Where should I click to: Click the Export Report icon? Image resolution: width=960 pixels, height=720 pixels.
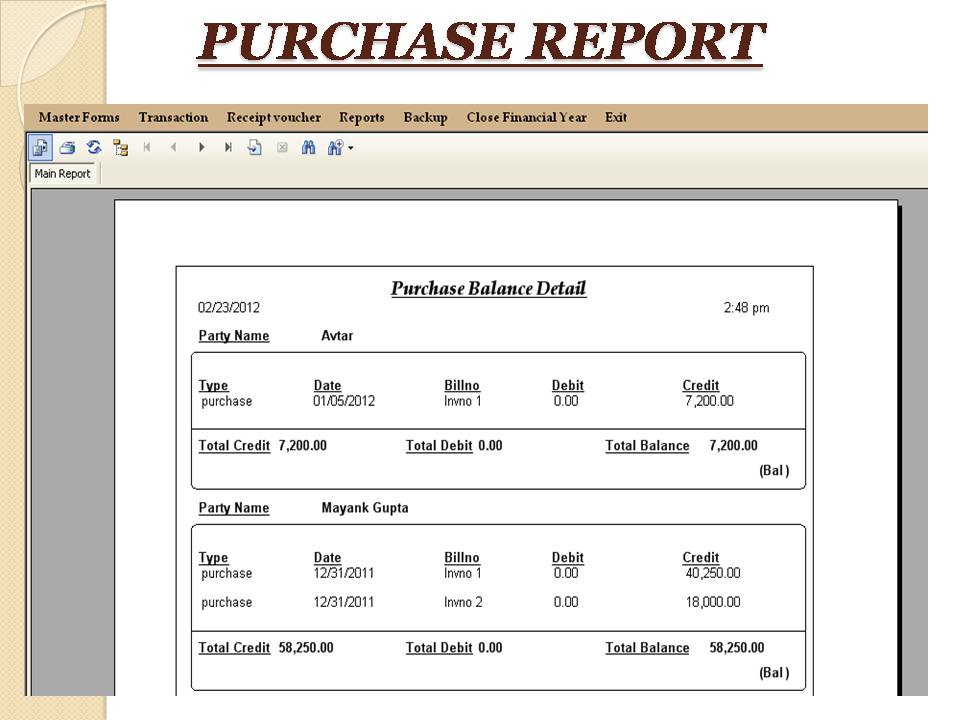pos(40,148)
